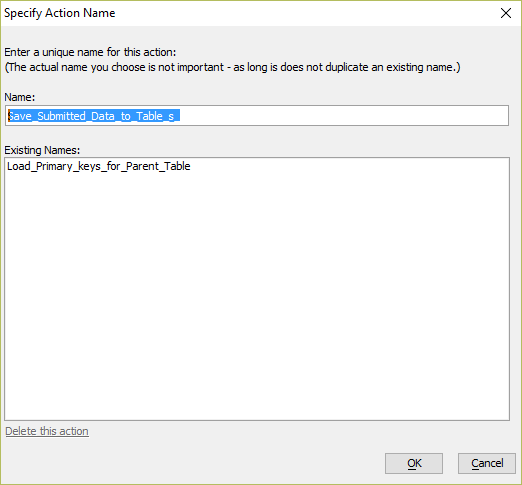This screenshot has height=485, width=522.
Task: Focus the Name text field
Action: (257, 115)
